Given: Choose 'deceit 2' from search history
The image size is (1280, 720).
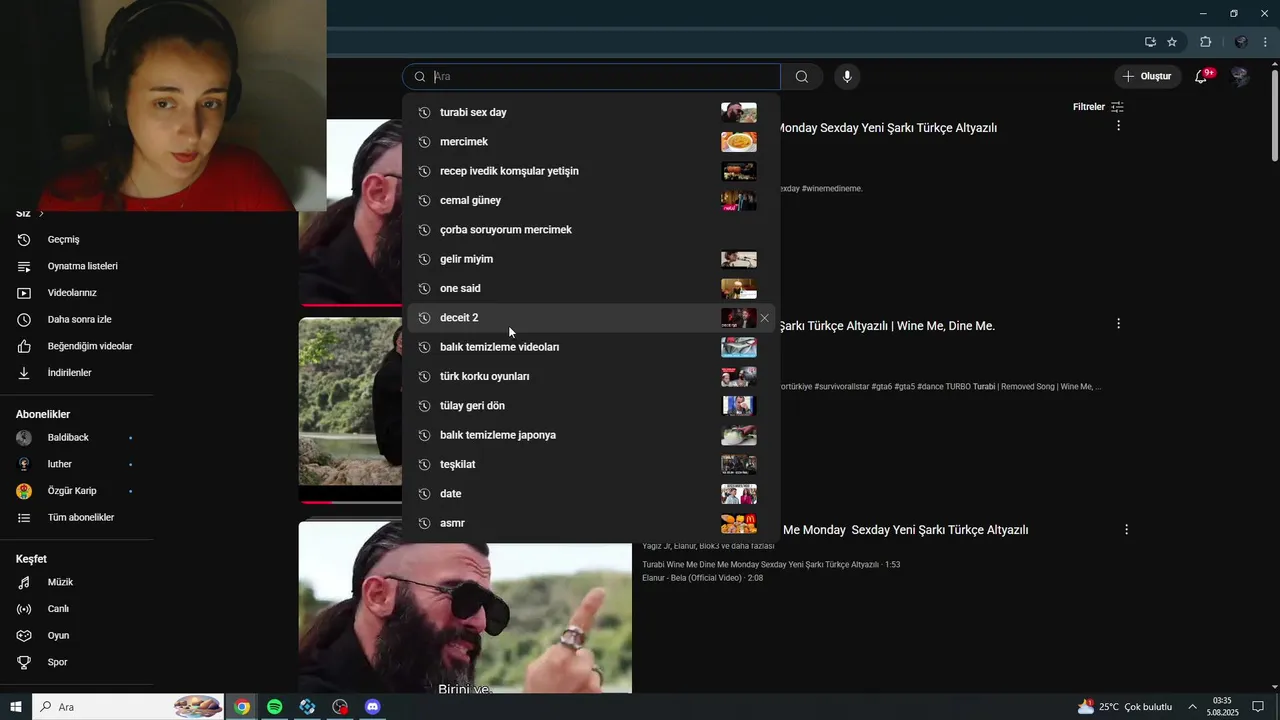Looking at the screenshot, I should pos(591,318).
